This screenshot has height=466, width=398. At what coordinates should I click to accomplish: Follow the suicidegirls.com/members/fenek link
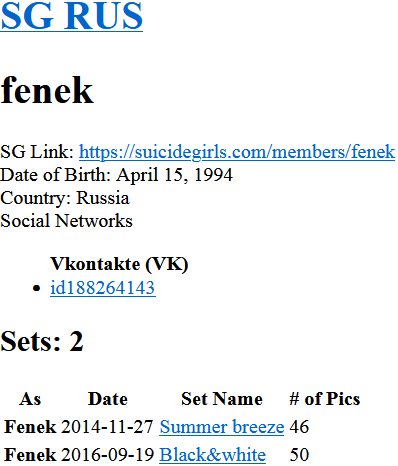(x=237, y=152)
